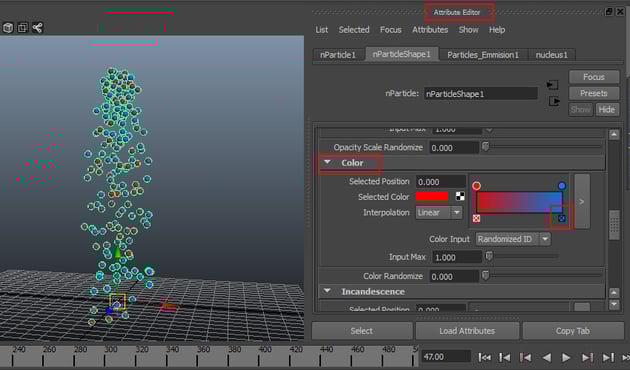Click the dropdown arrow beside Randomized ID
This screenshot has height=370, width=630.
click(545, 239)
